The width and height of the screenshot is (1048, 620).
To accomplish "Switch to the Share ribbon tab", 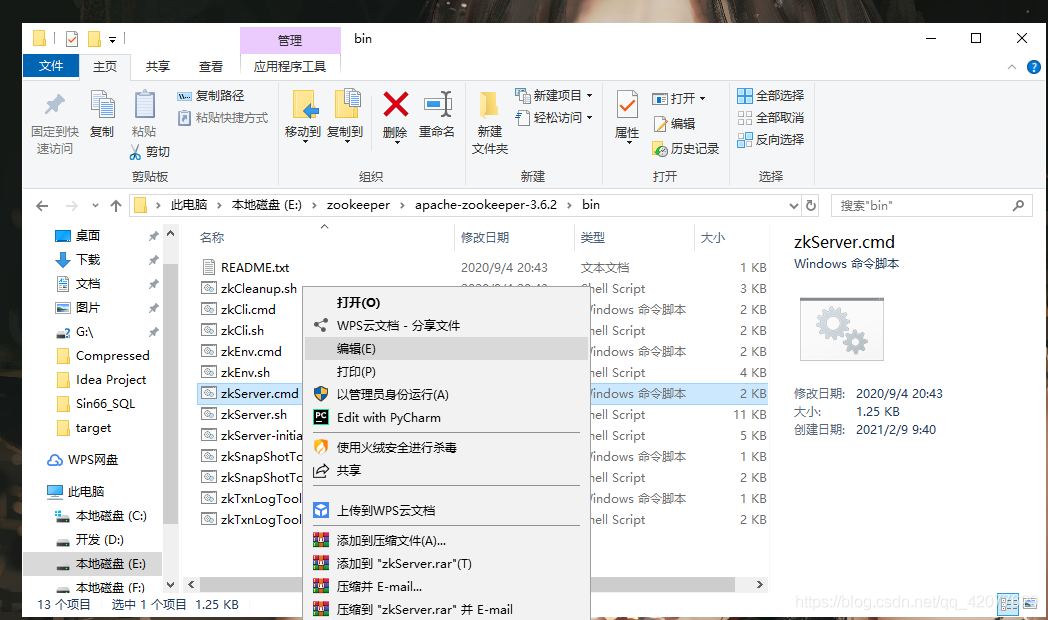I will click(158, 66).
